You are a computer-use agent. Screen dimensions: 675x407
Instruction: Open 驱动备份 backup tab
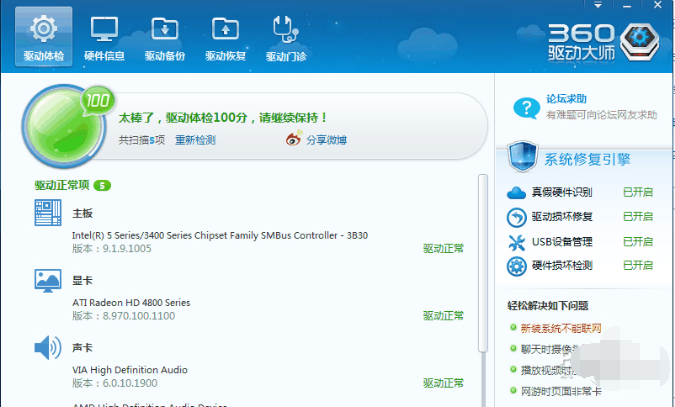pos(164,37)
